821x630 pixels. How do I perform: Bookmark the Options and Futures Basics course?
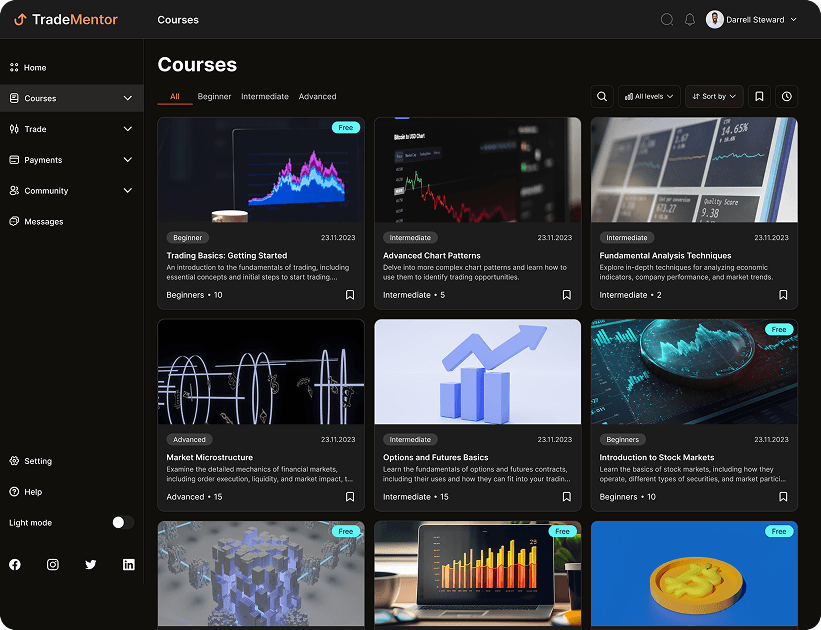click(x=567, y=496)
